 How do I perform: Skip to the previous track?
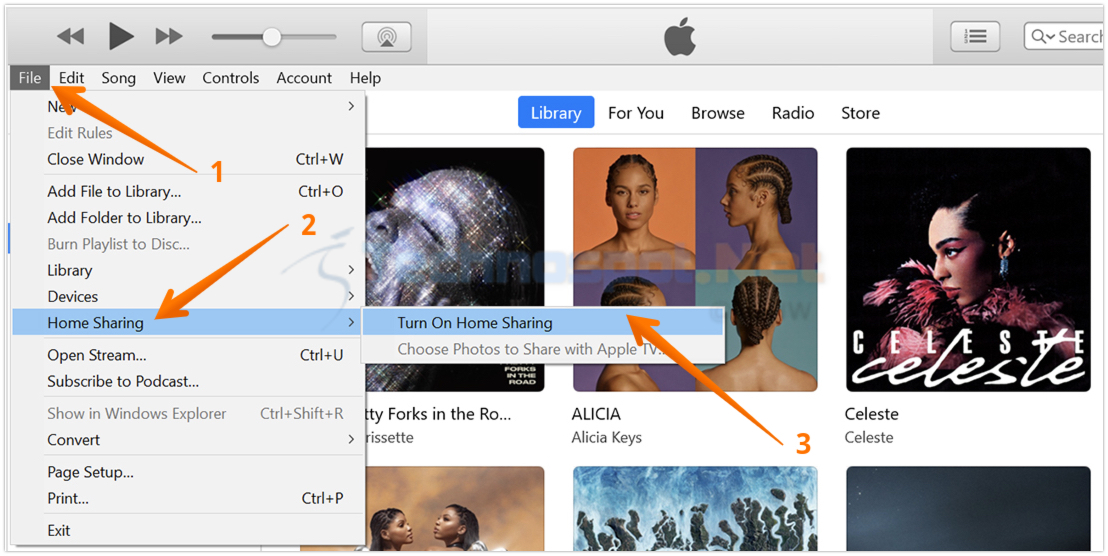(71, 37)
